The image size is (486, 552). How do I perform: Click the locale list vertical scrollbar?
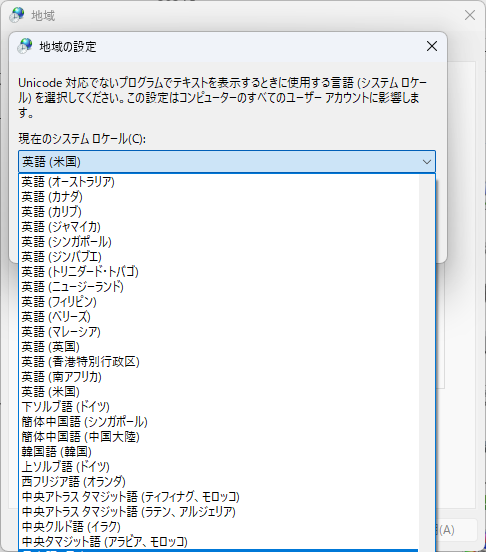click(x=427, y=363)
